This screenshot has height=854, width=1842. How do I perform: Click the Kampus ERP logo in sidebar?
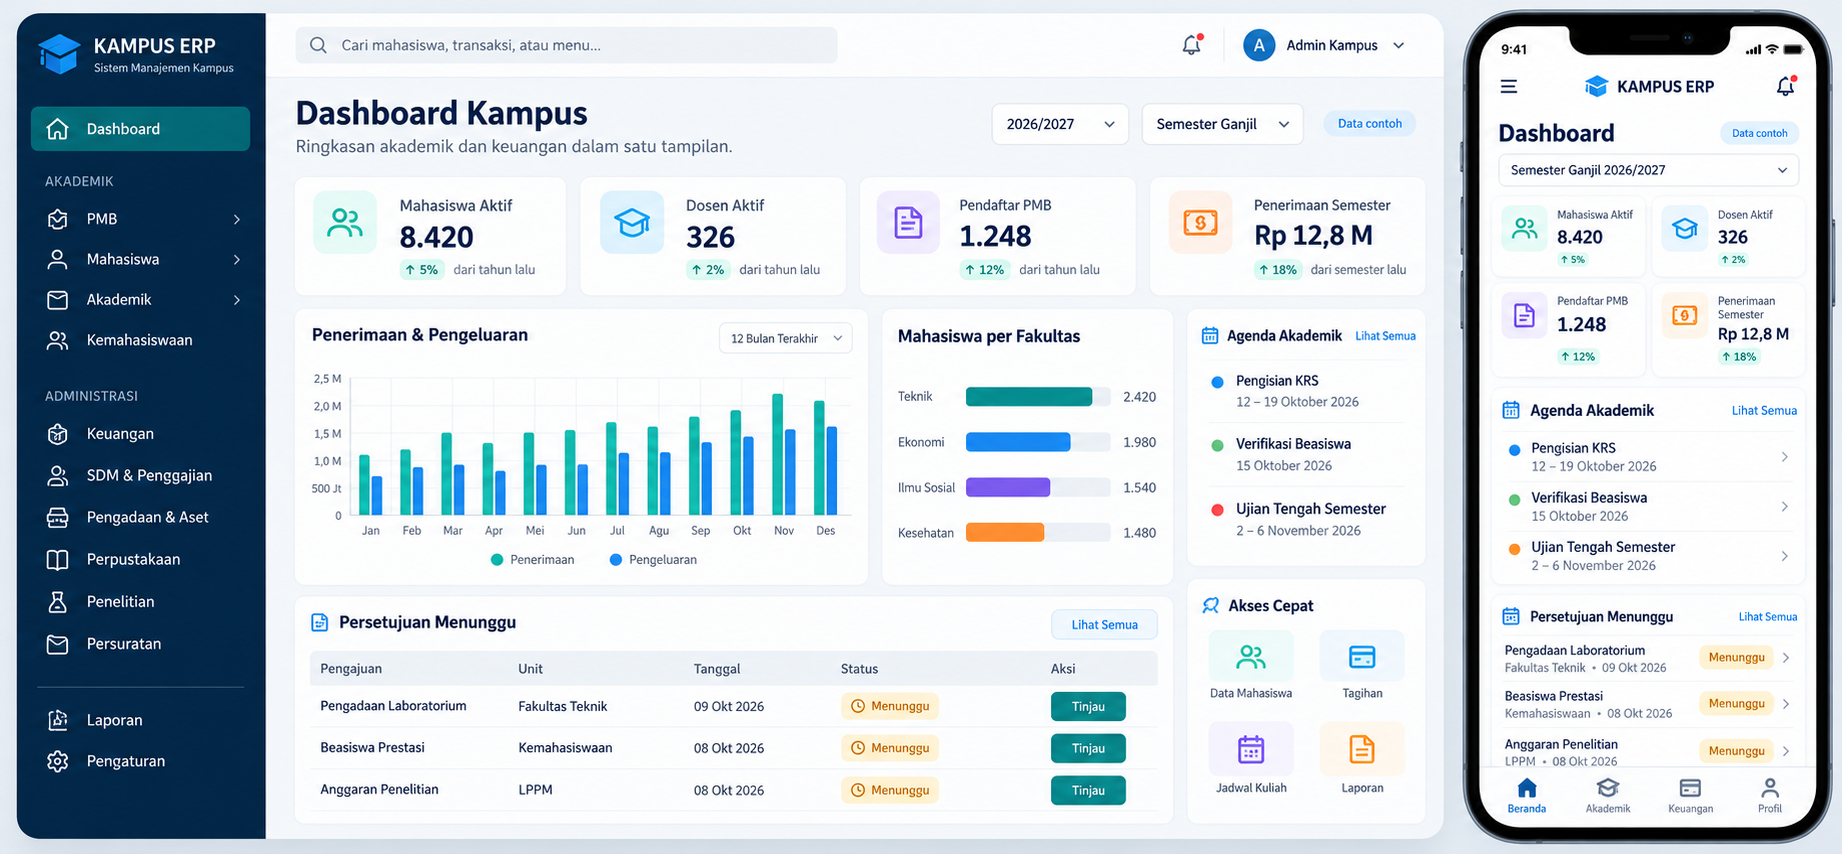point(59,54)
